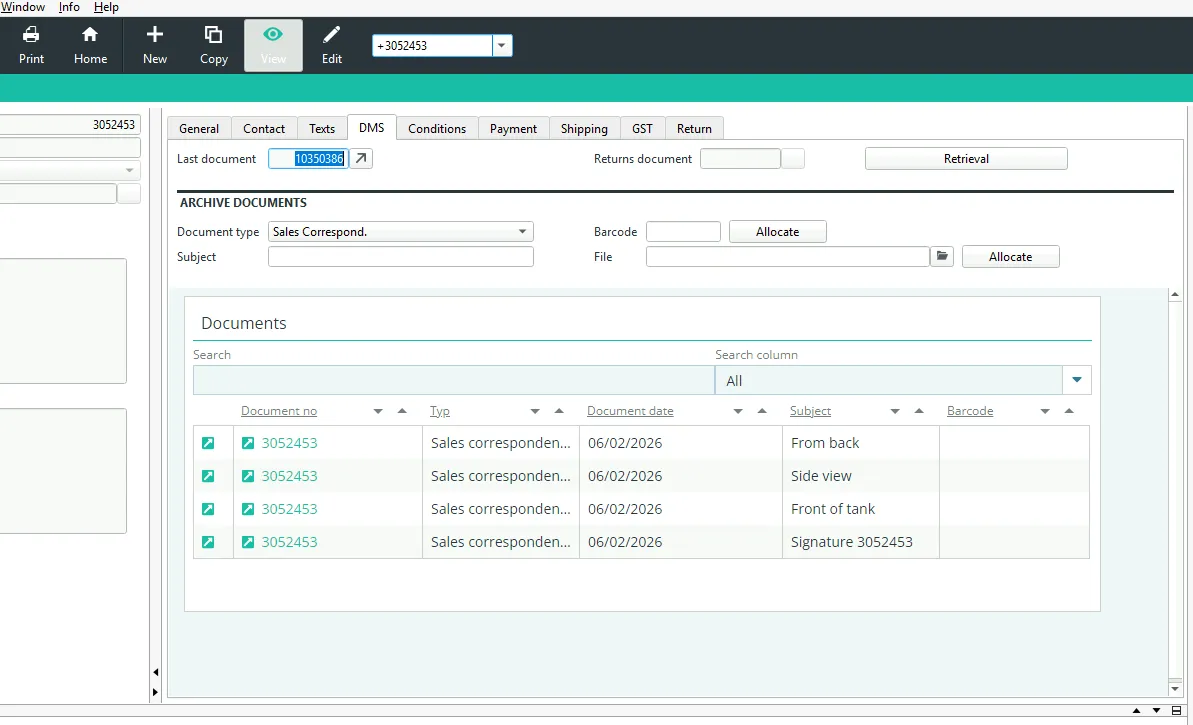Open the +3052453 record dropdown
Image resolution: width=1193 pixels, height=725 pixels.
tap(501, 46)
